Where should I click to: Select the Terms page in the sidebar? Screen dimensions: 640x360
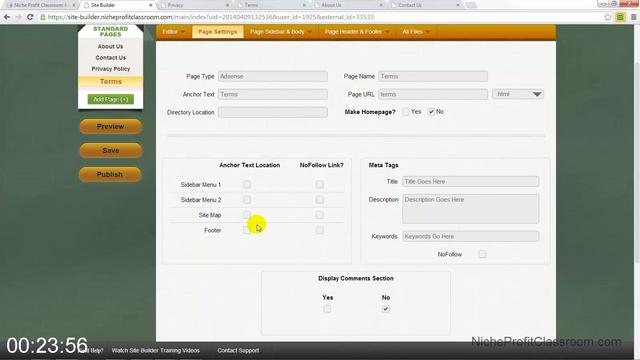coord(110,82)
